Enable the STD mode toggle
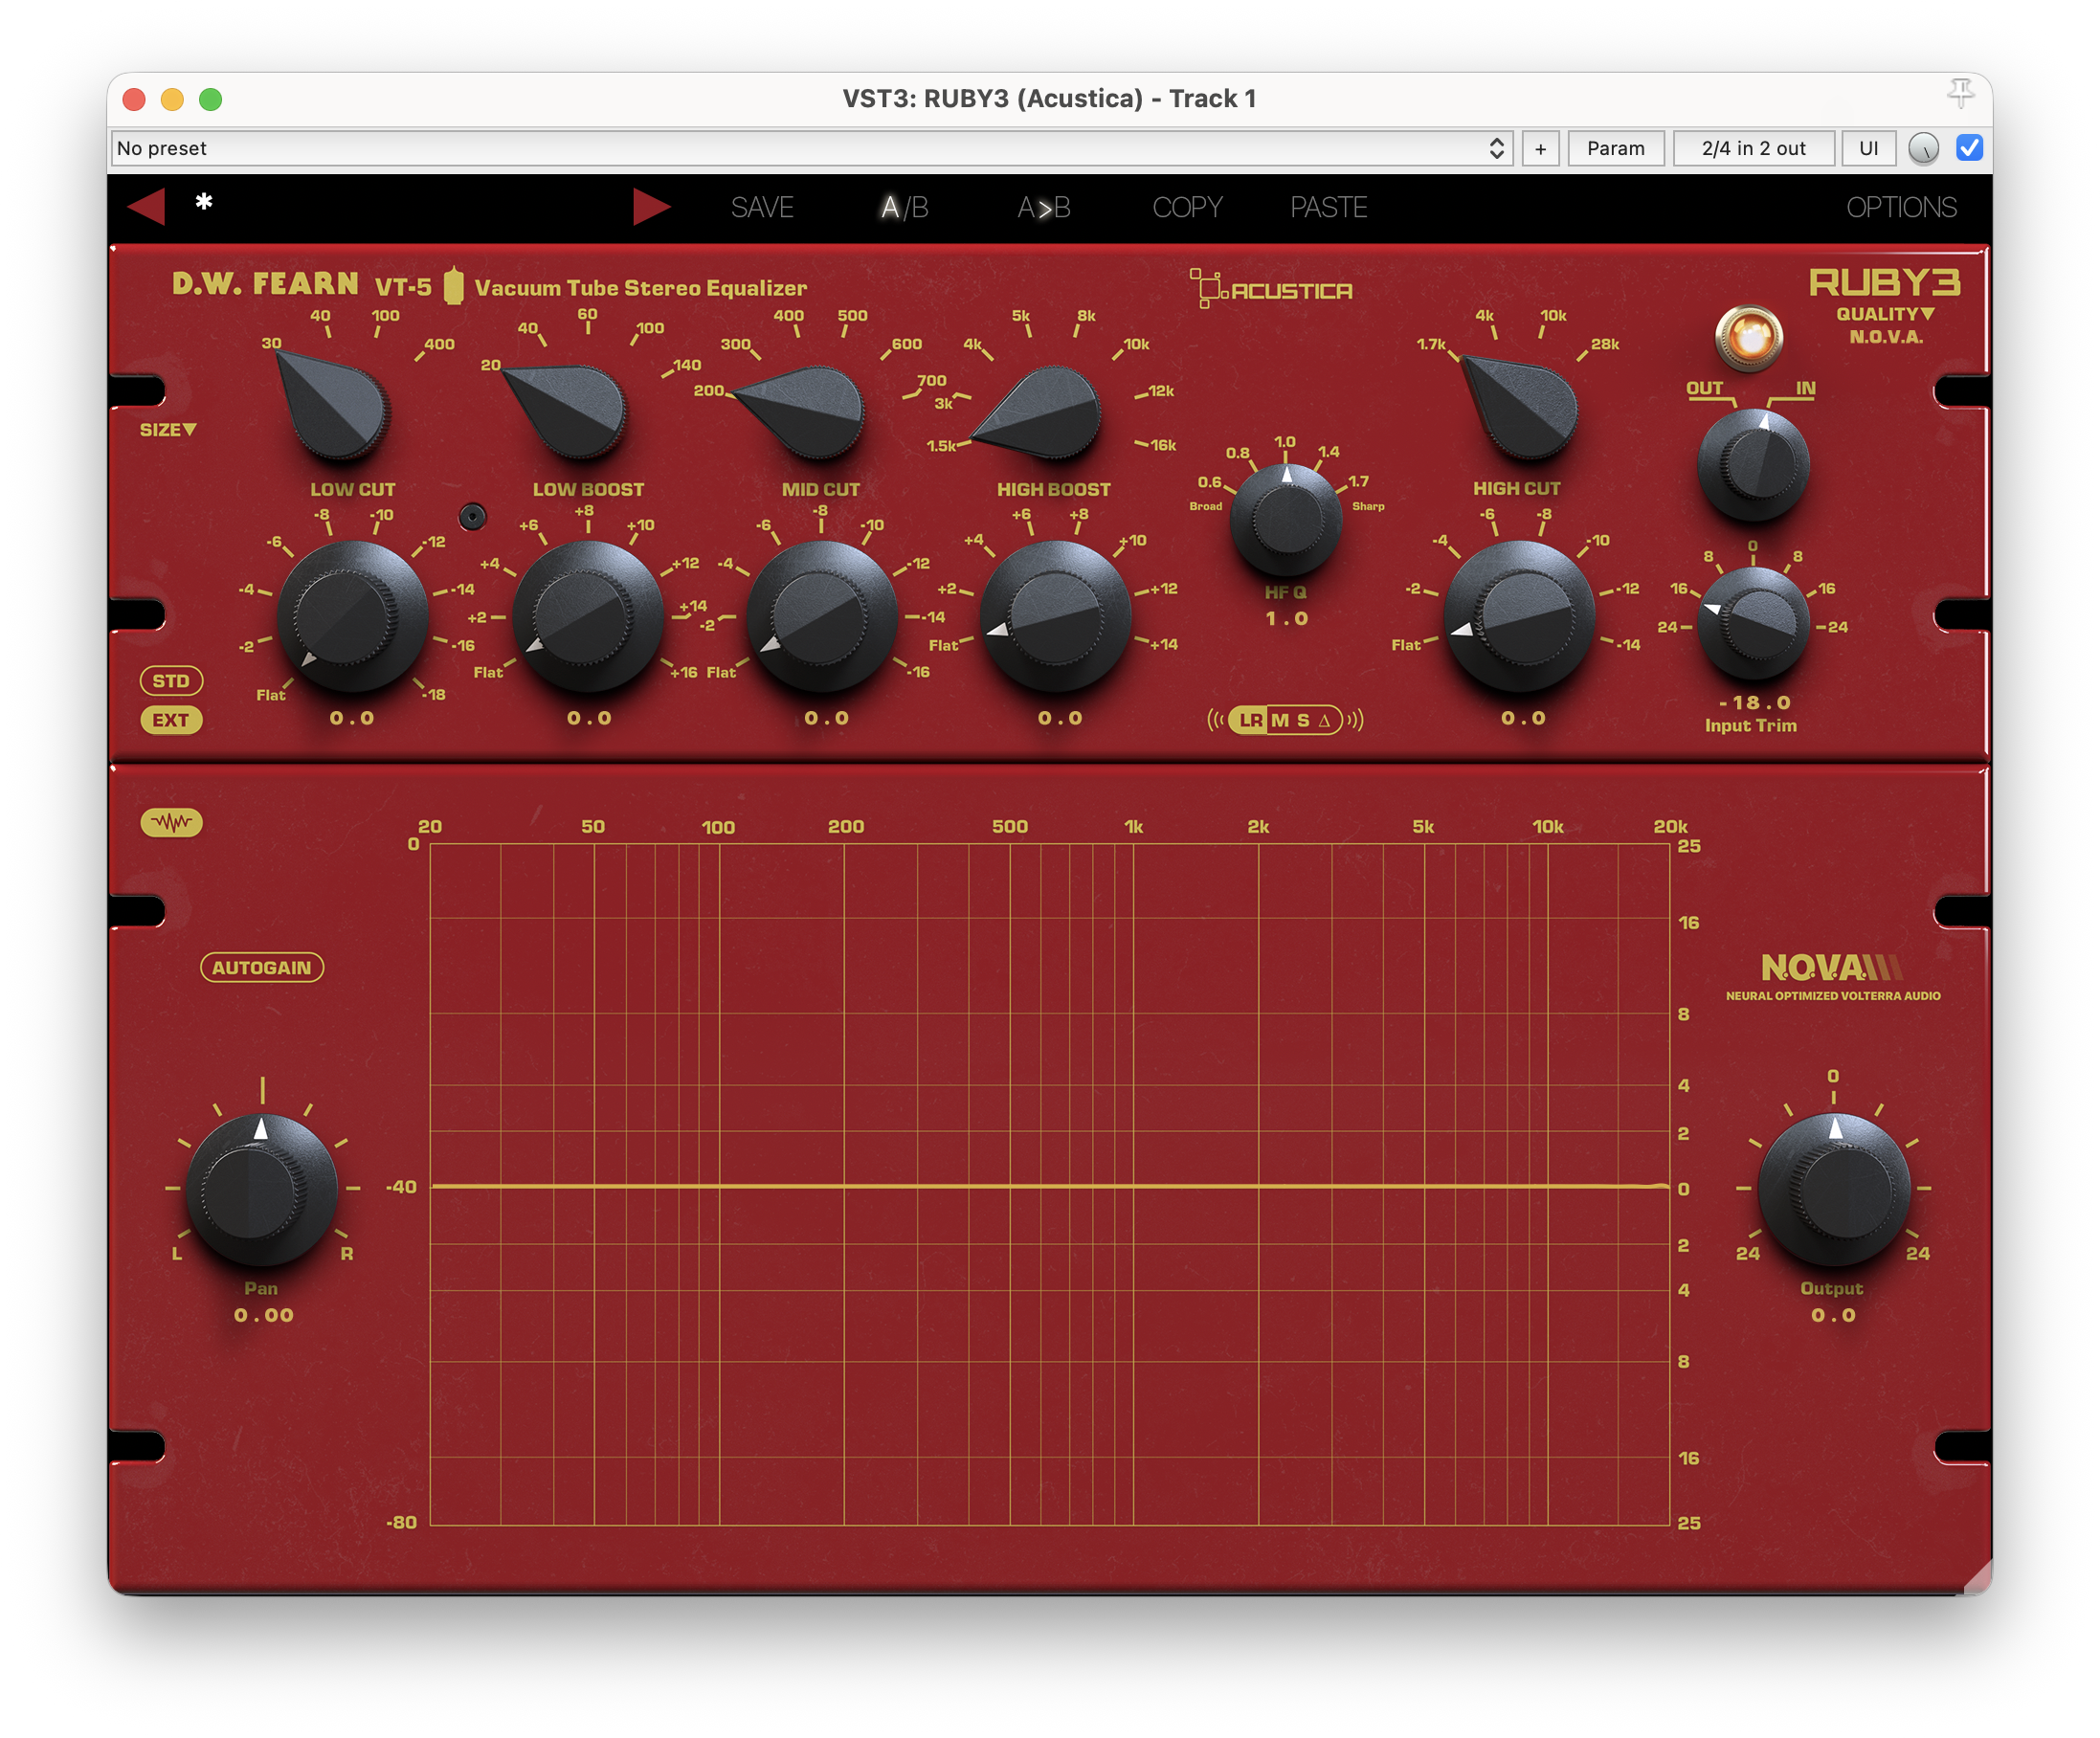 coord(172,681)
